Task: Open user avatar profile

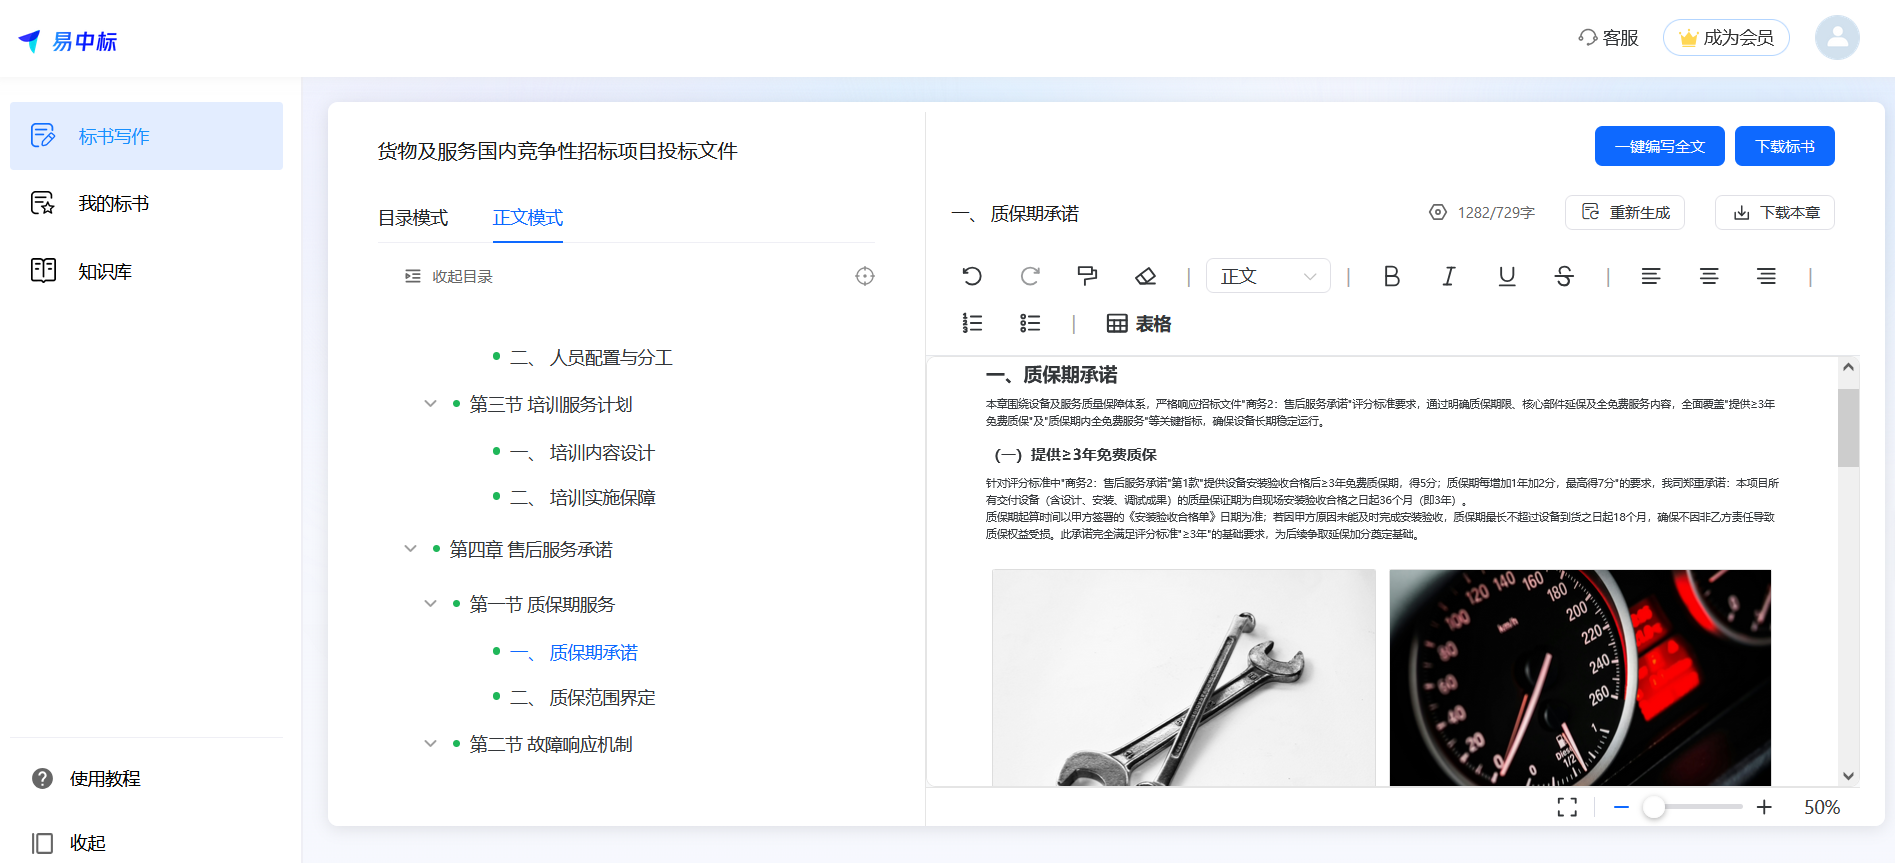Action: point(1837,38)
